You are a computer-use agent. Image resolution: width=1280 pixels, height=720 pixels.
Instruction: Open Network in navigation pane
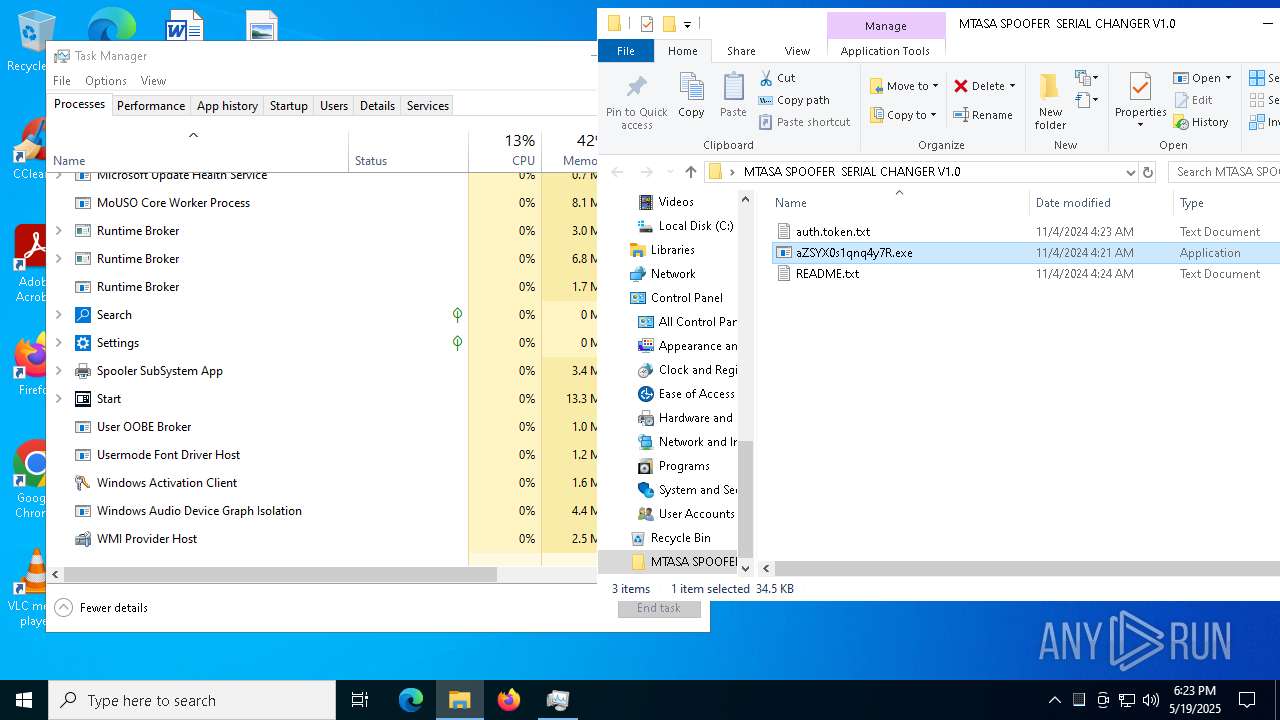pyautogui.click(x=662, y=274)
